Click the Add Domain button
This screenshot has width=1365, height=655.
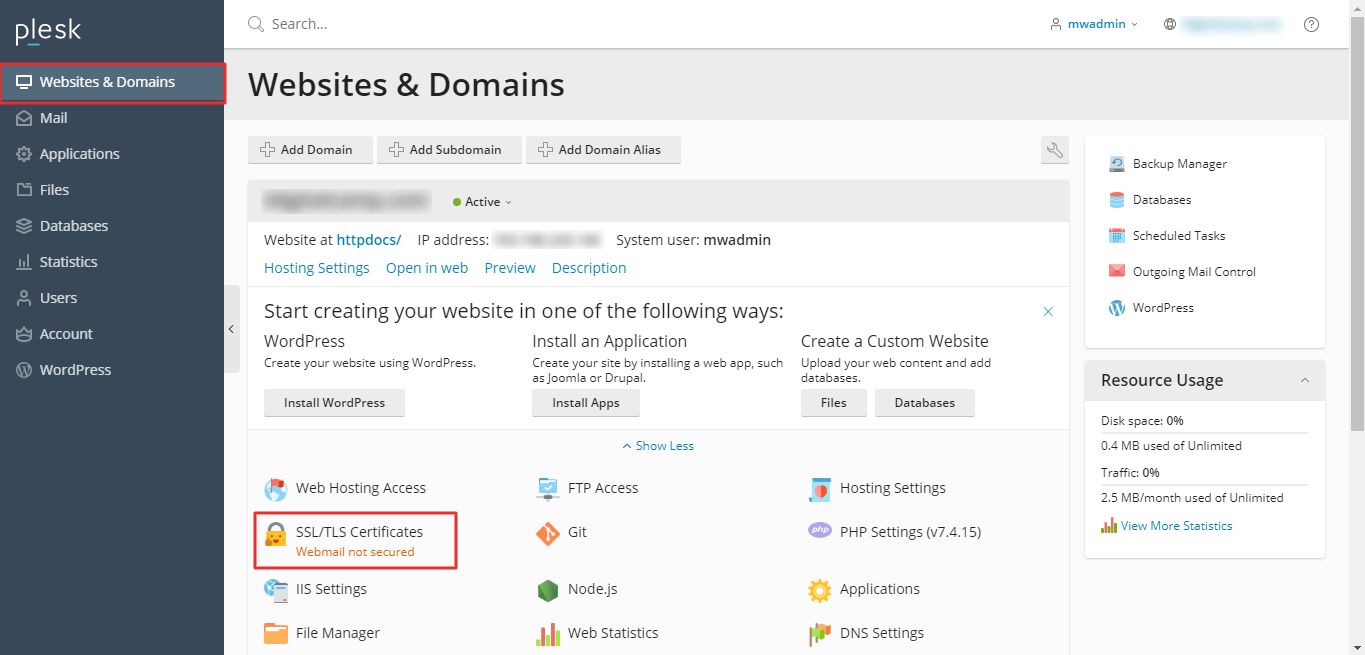point(310,150)
